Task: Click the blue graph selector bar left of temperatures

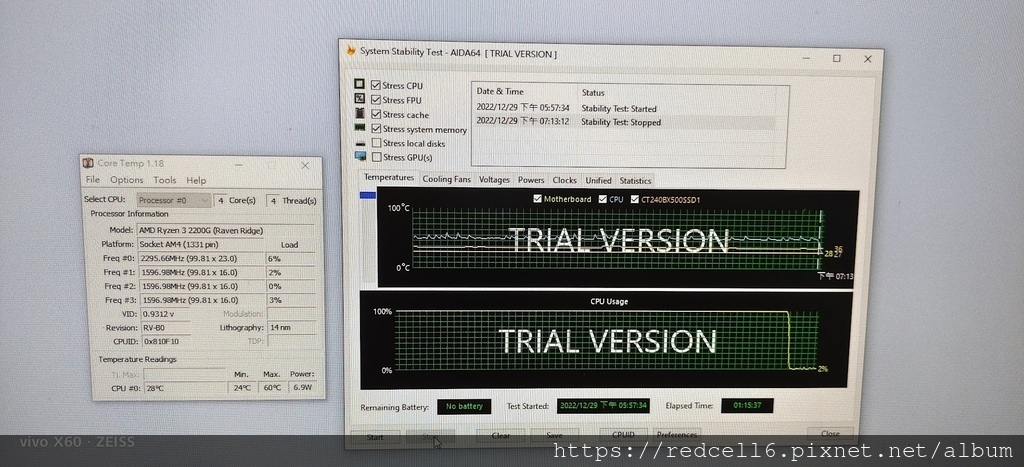Action: click(368, 195)
